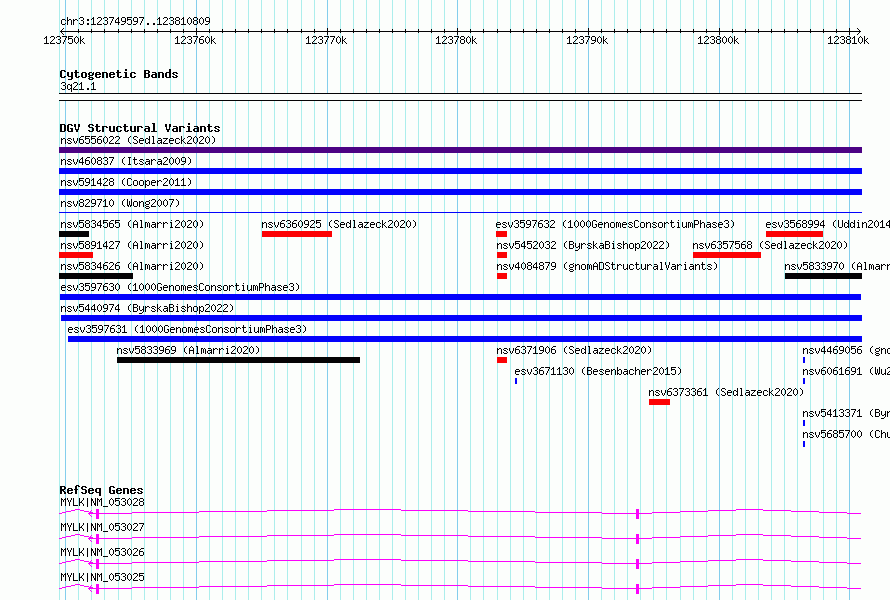Click the black bar under nsv5834565

(74, 234)
